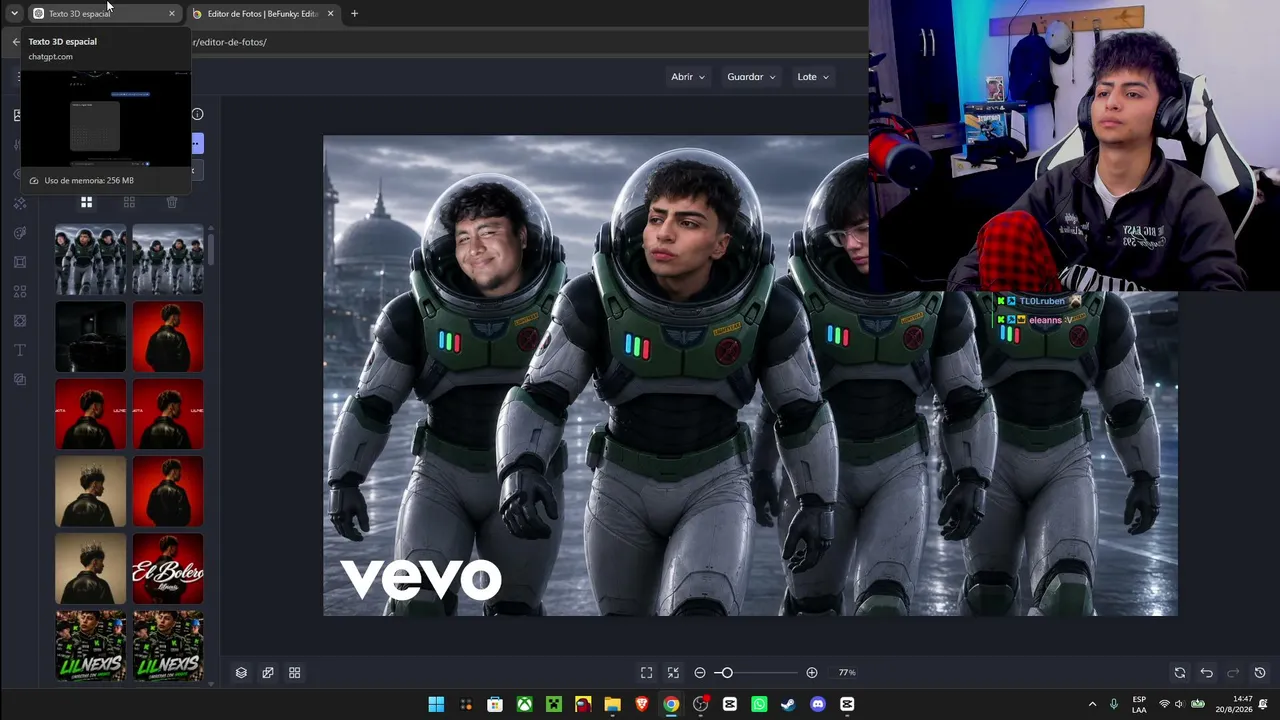This screenshot has width=1280, height=720.
Task: Open the volume control in the tray
Action: click(x=1179, y=704)
